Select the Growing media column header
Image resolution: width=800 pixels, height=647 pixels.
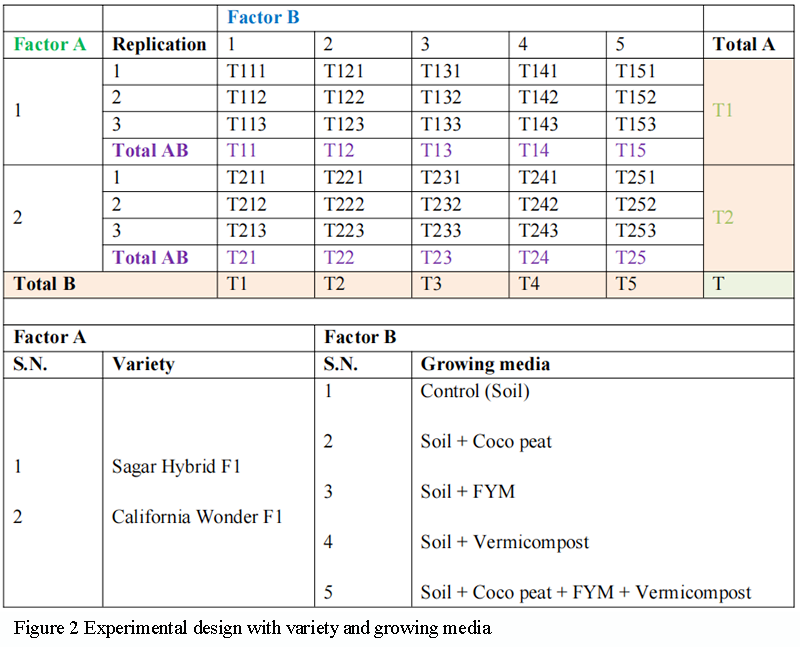coord(485,364)
